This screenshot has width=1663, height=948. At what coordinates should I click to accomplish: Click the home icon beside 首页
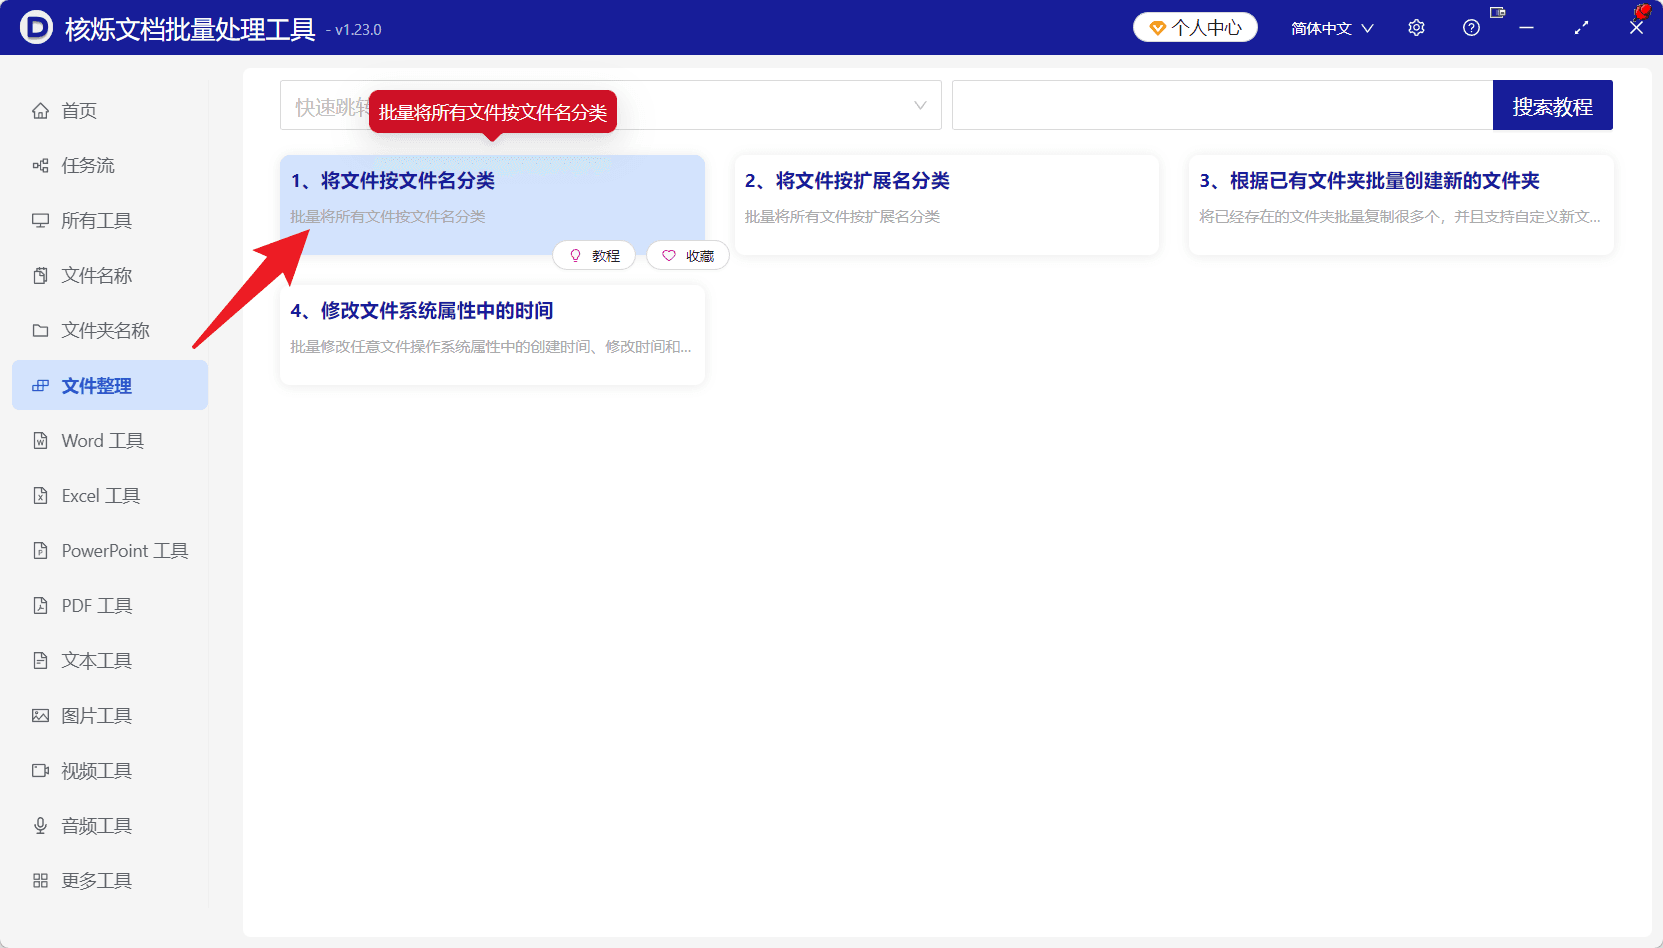point(40,111)
